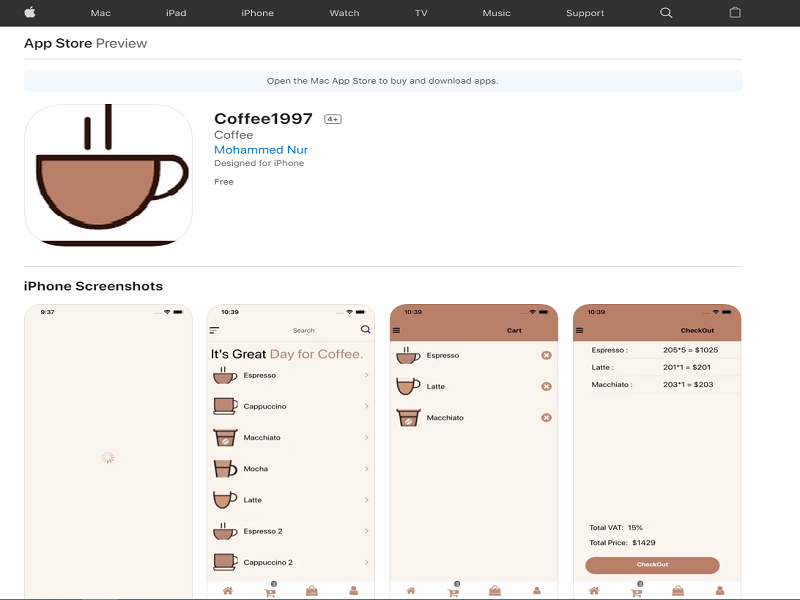Image resolution: width=800 pixels, height=600 pixels.
Task: Open the Mac menu item
Action: pyautogui.click(x=100, y=13)
